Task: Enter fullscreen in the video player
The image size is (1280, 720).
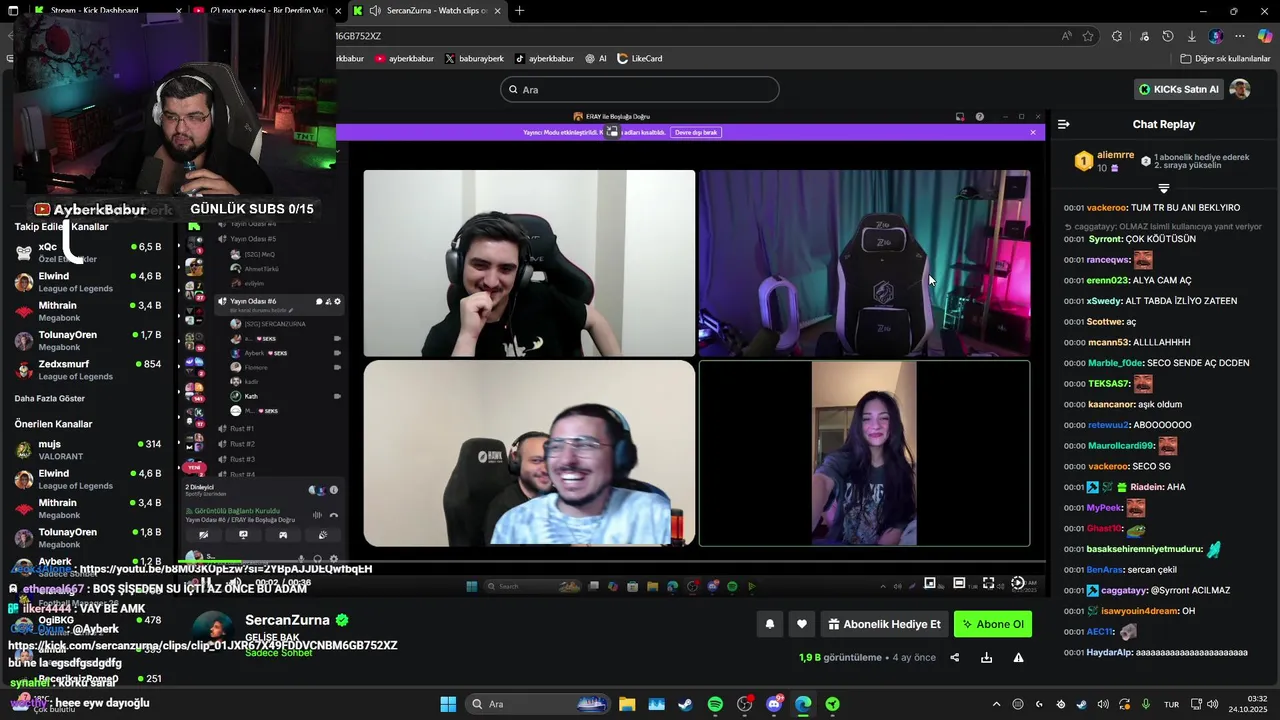Action: [x=988, y=583]
